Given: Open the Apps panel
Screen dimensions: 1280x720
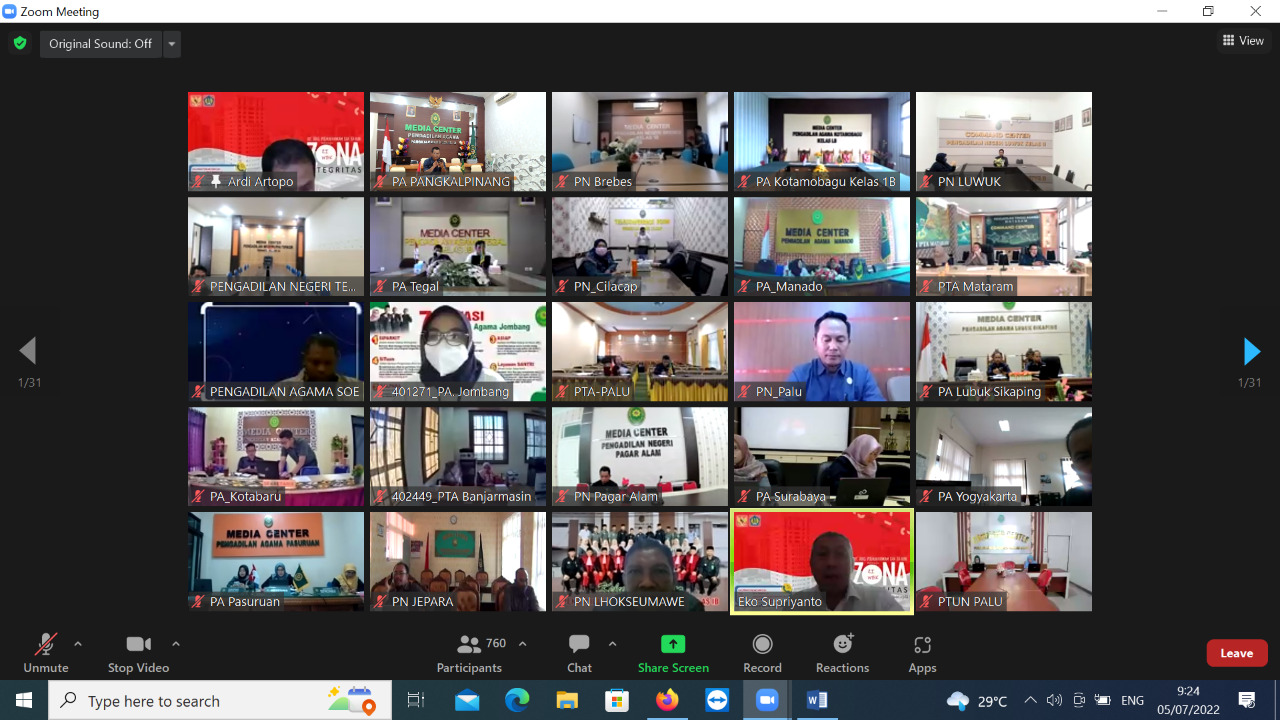Looking at the screenshot, I should pos(922,653).
